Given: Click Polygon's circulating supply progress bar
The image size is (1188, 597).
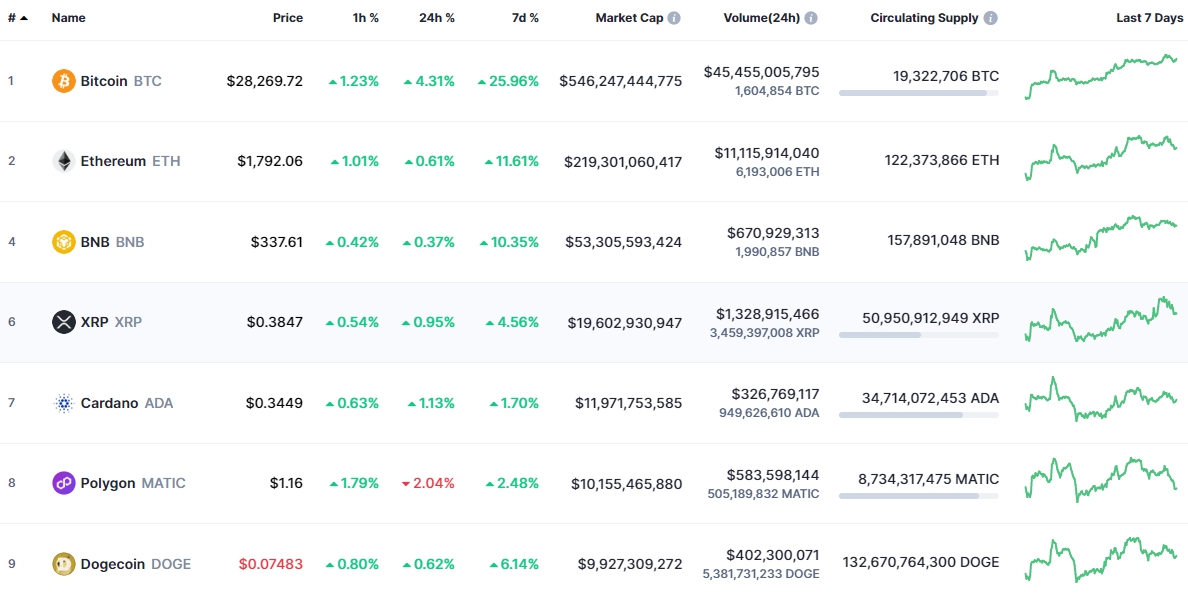Looking at the screenshot, I should pos(918,495).
